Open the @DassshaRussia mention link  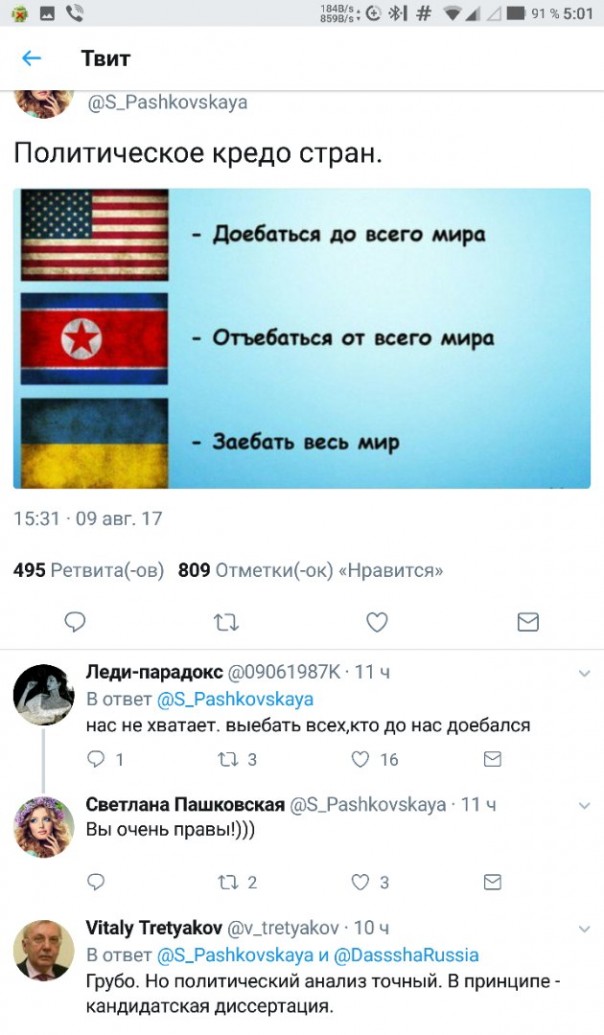coord(407,955)
